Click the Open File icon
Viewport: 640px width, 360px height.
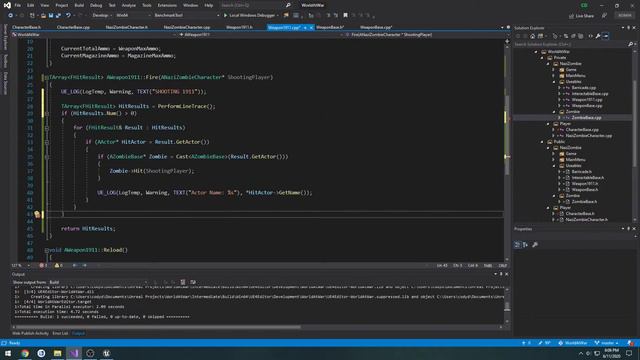click(43, 15)
